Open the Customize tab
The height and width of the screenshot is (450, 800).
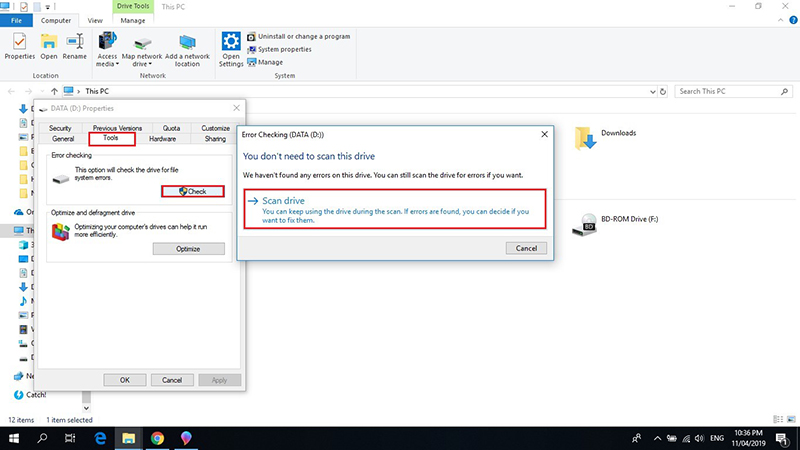[x=215, y=128]
